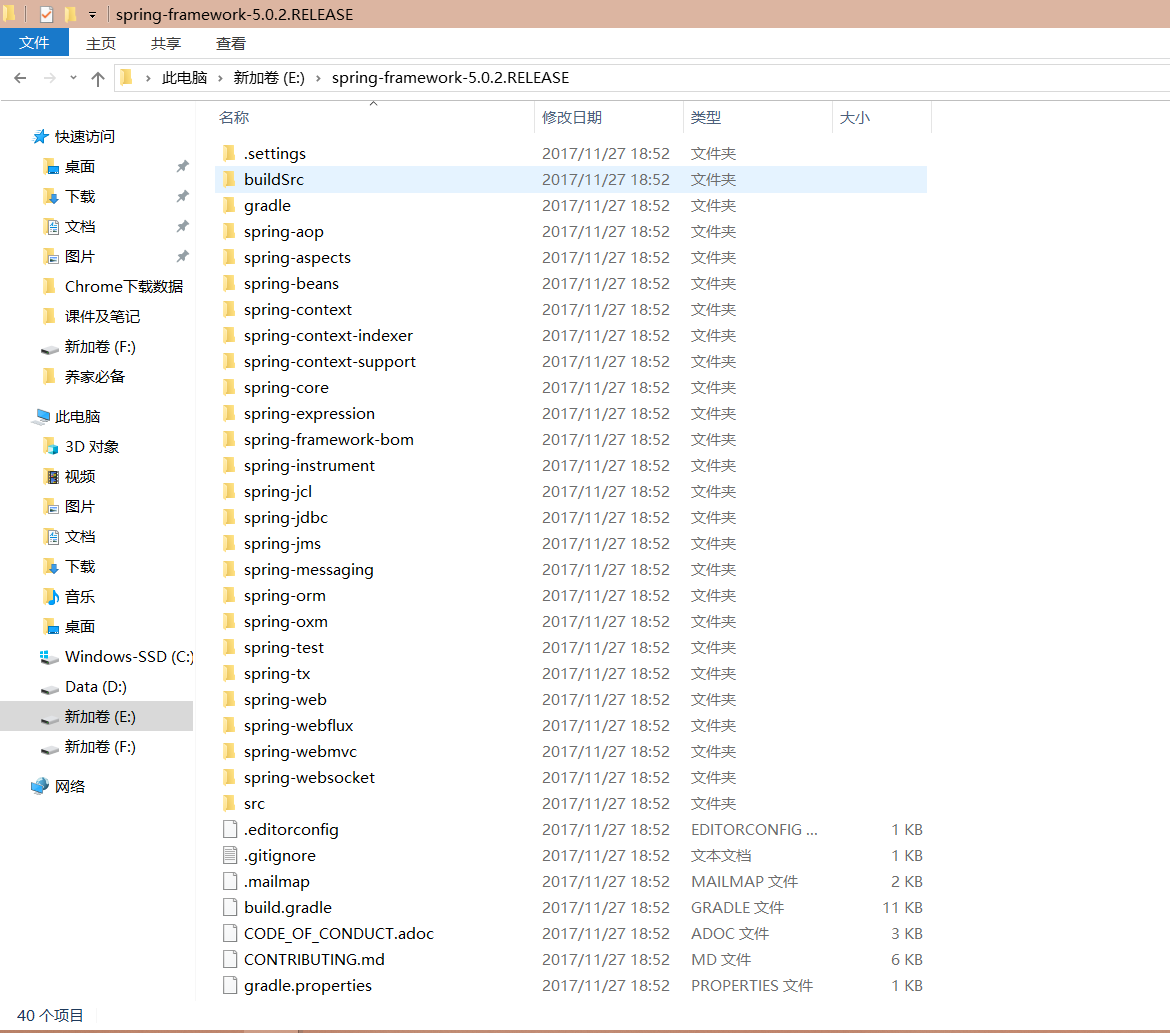
Task: Click the properties icon in title bar
Action: (x=46, y=14)
